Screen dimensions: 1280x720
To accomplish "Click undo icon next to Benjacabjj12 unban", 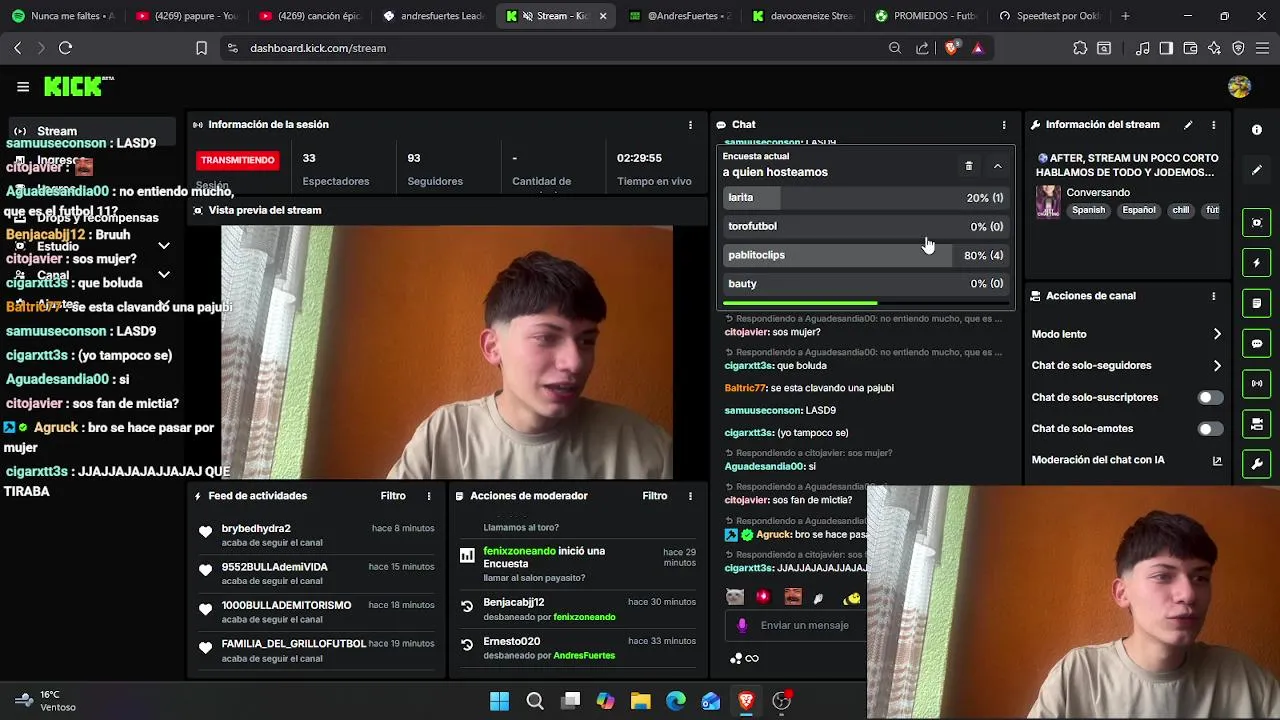I will [466, 606].
